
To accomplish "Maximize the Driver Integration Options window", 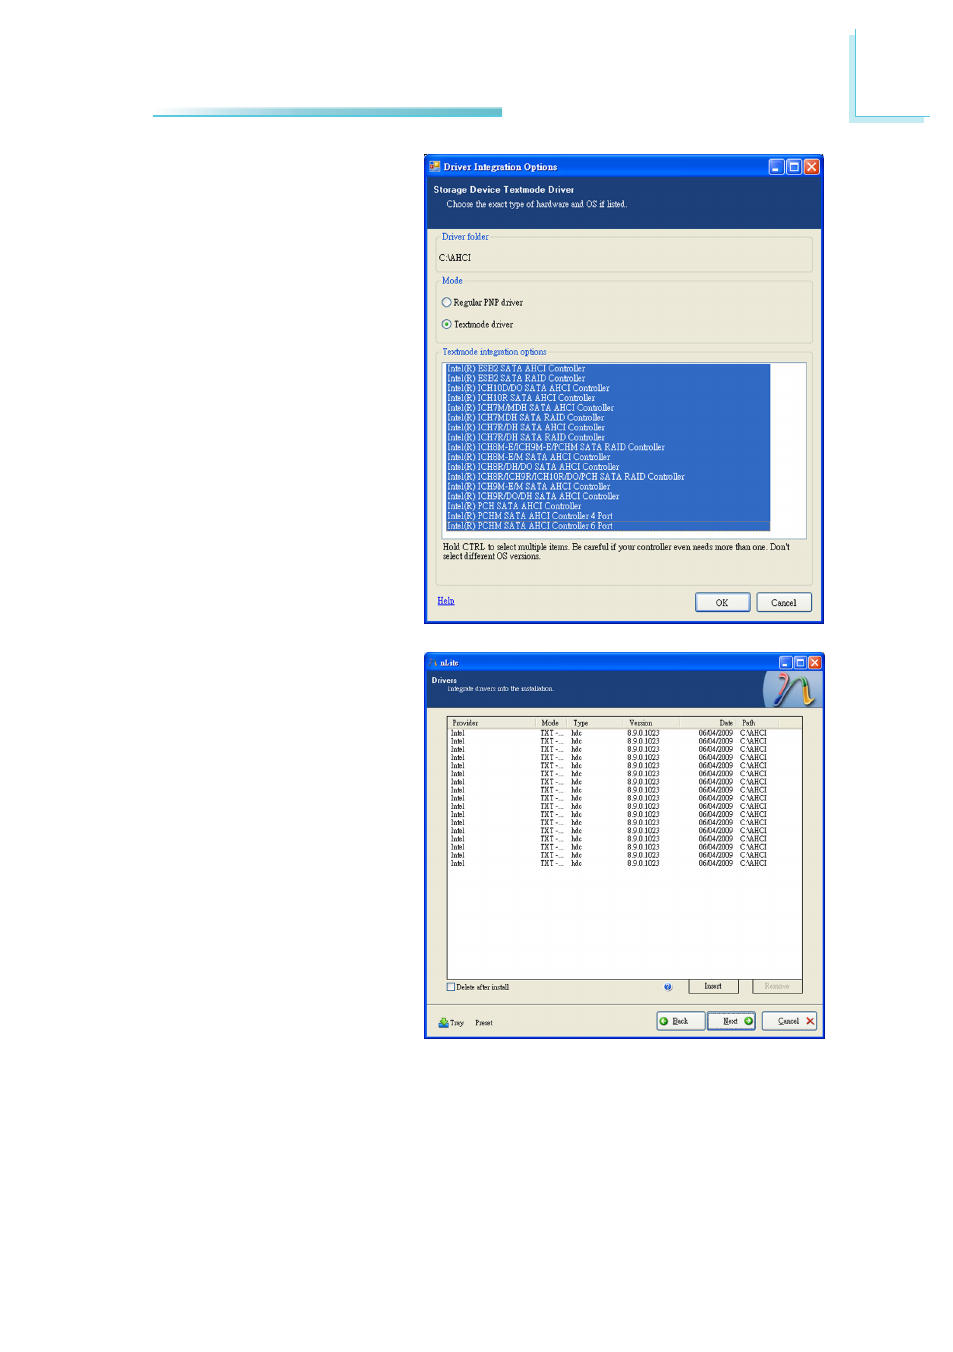I will (794, 167).
